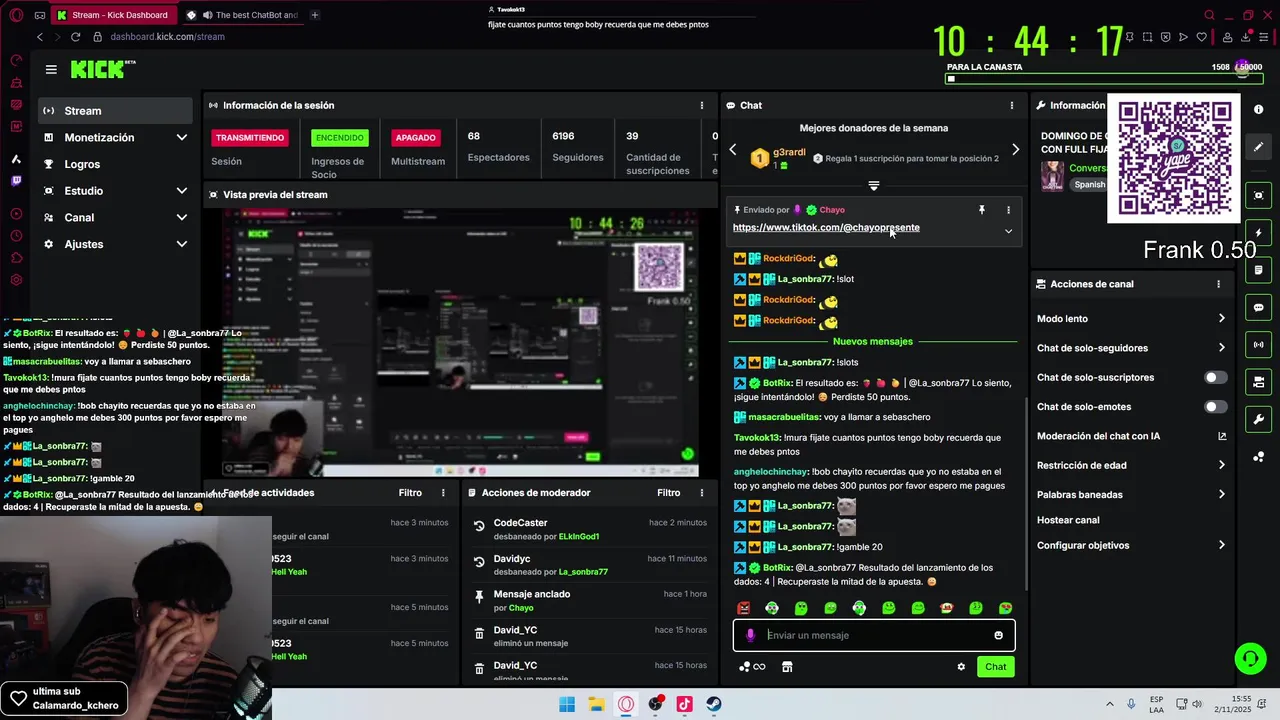Reload the page with refresh button
This screenshot has width=1280, height=720.
click(75, 37)
